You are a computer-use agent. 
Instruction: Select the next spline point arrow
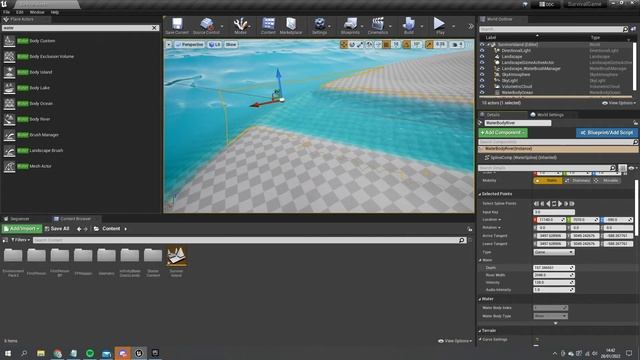(x=560, y=204)
